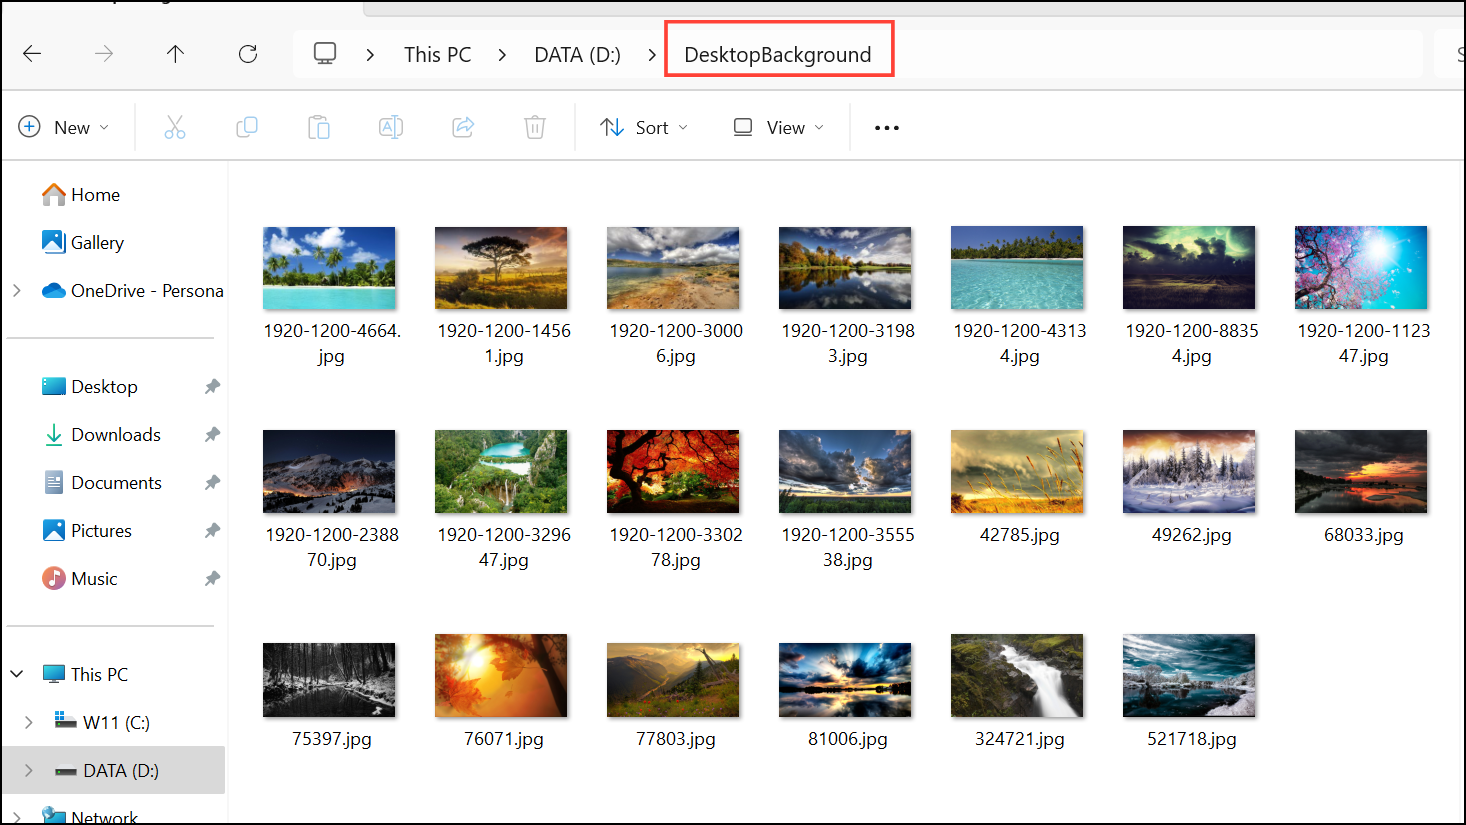The height and width of the screenshot is (825, 1466).
Task: Open the Sort dropdown
Action: point(644,127)
